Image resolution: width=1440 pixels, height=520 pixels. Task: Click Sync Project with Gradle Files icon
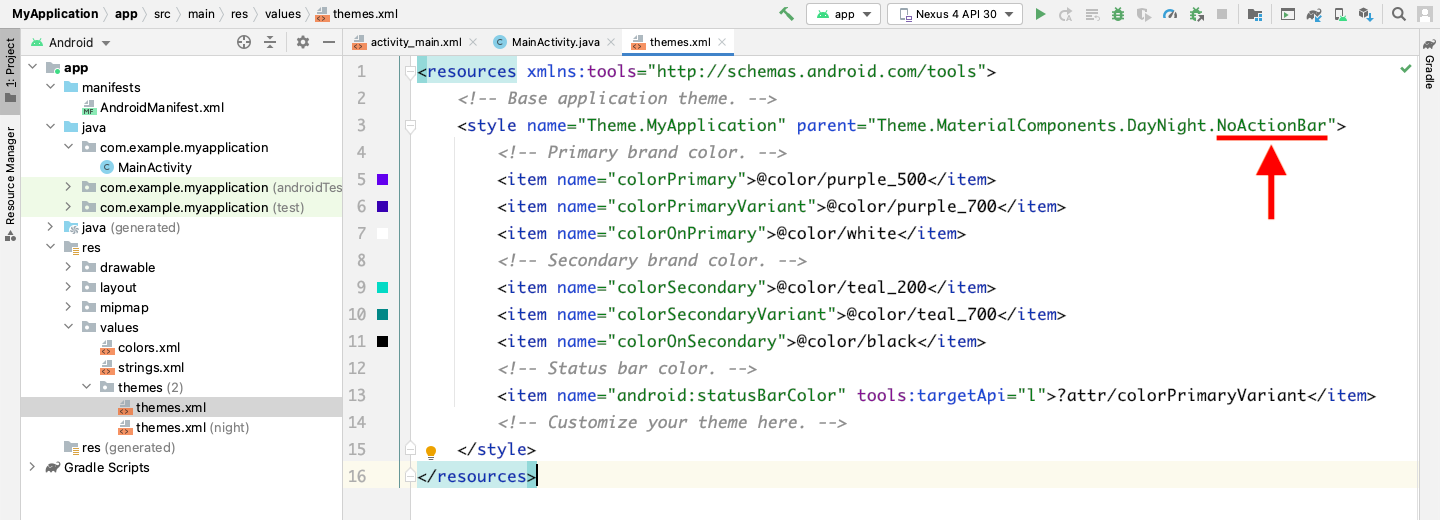pos(1314,14)
